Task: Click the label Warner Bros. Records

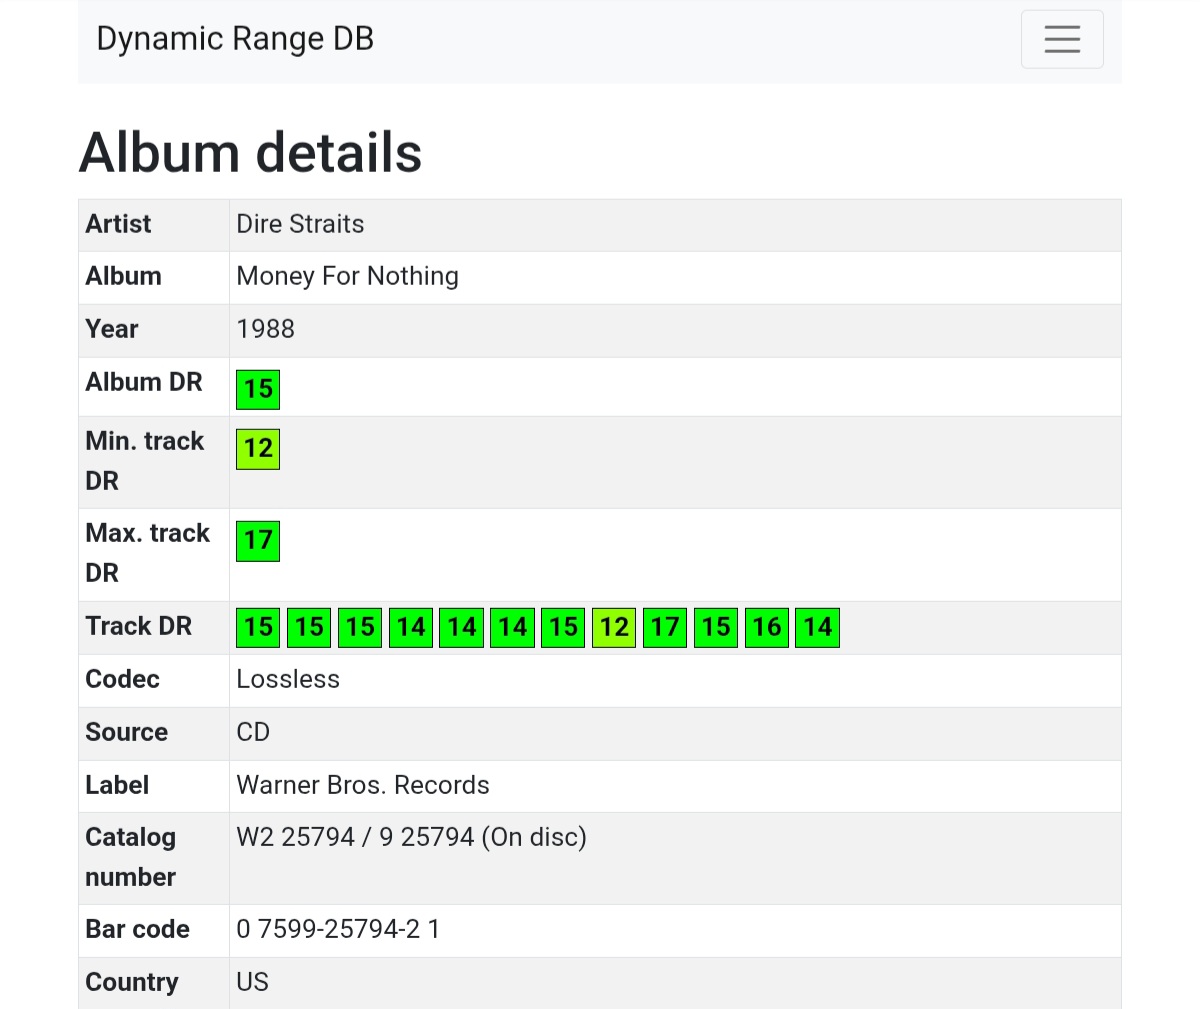Action: click(363, 785)
